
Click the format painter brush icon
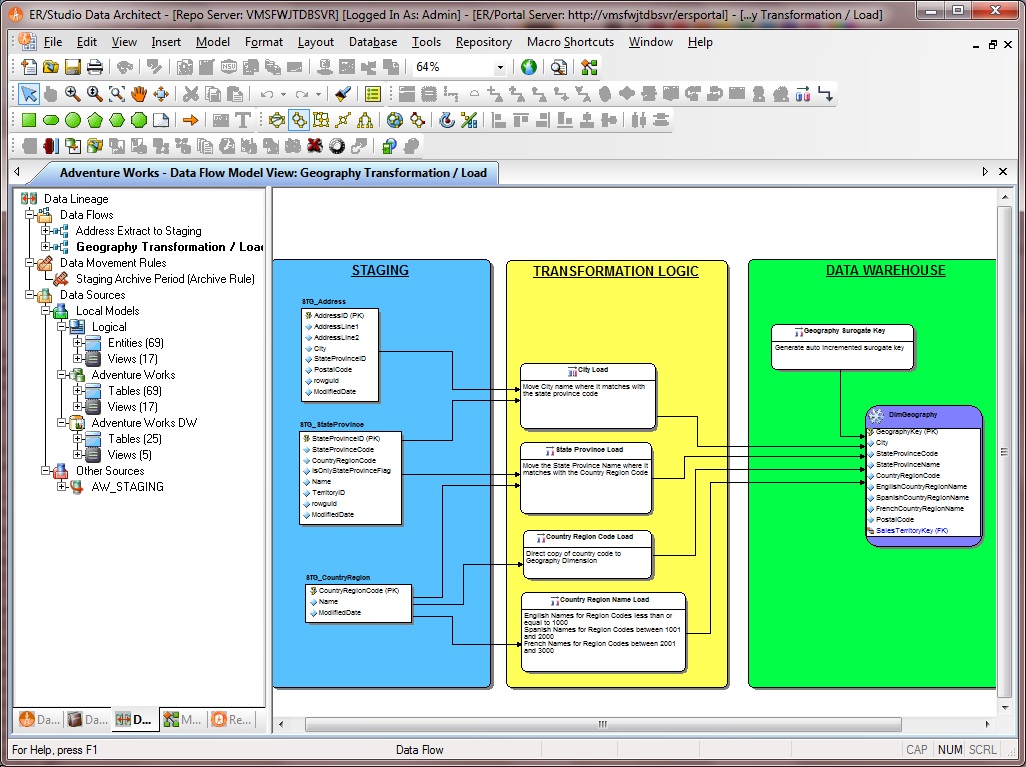pyautogui.click(x=342, y=94)
